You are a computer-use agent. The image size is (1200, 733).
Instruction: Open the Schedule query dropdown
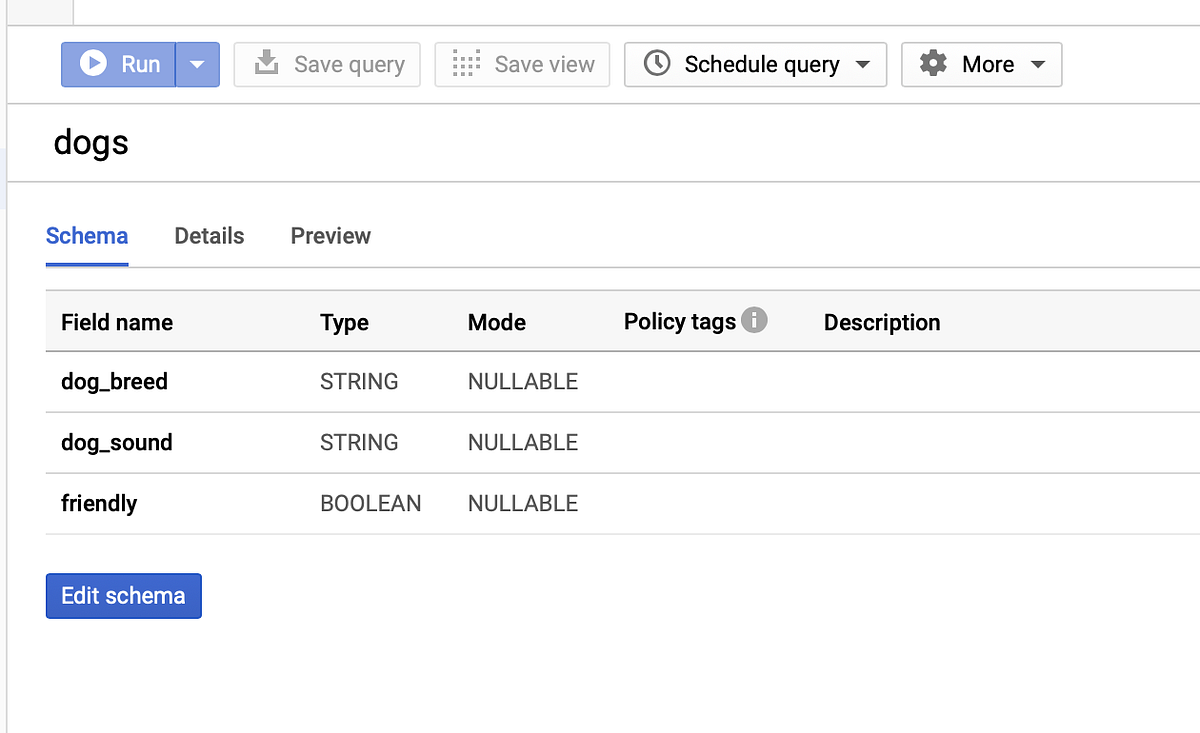pyautogui.click(x=864, y=63)
